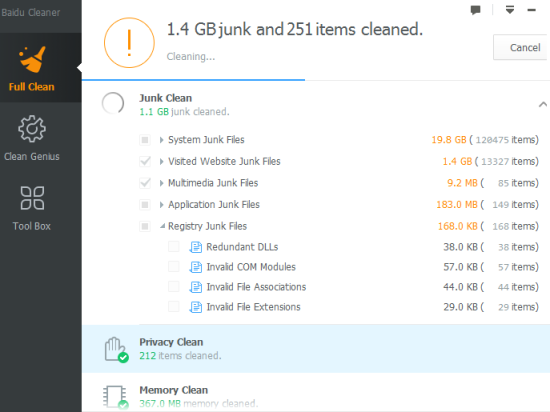The height and width of the screenshot is (412, 550).
Task: Click the feedback speech bubble icon
Action: (475, 10)
